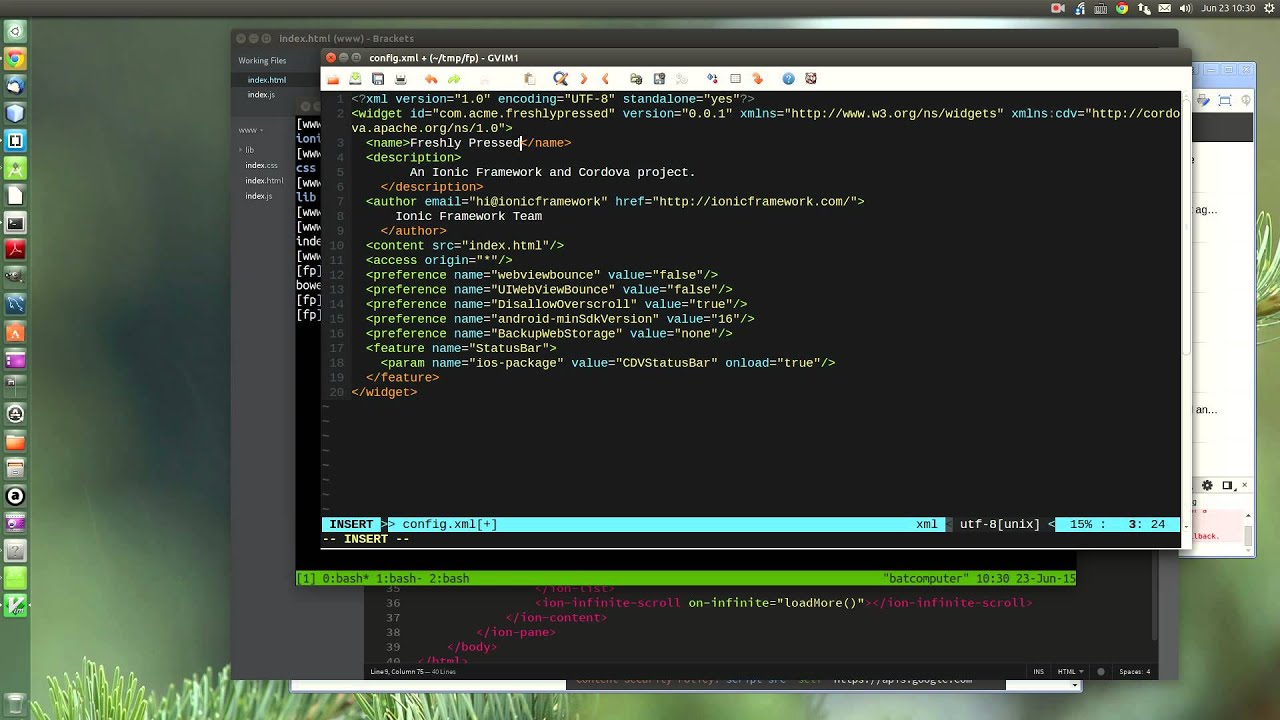The width and height of the screenshot is (1280, 720).
Task: Click the Build tags table icon
Action: (x=735, y=79)
